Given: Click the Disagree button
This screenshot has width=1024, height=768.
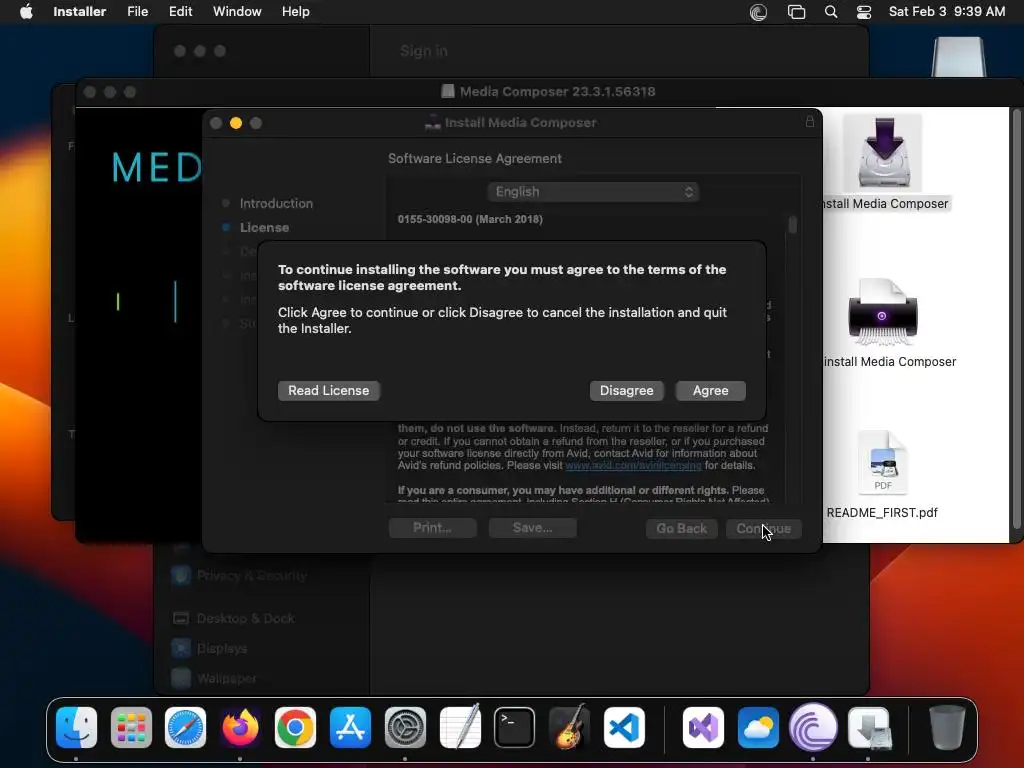Looking at the screenshot, I should [x=626, y=391].
